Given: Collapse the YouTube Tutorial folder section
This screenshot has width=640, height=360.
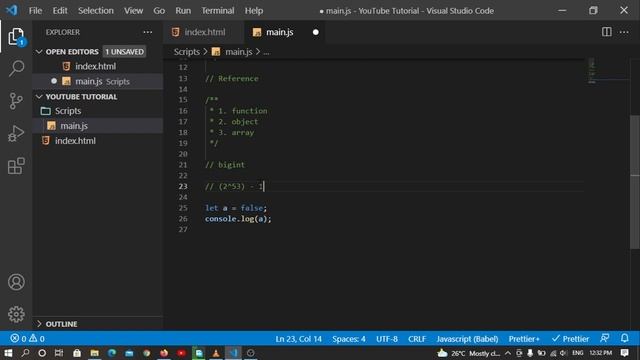Looking at the screenshot, I should pyautogui.click(x=39, y=97).
